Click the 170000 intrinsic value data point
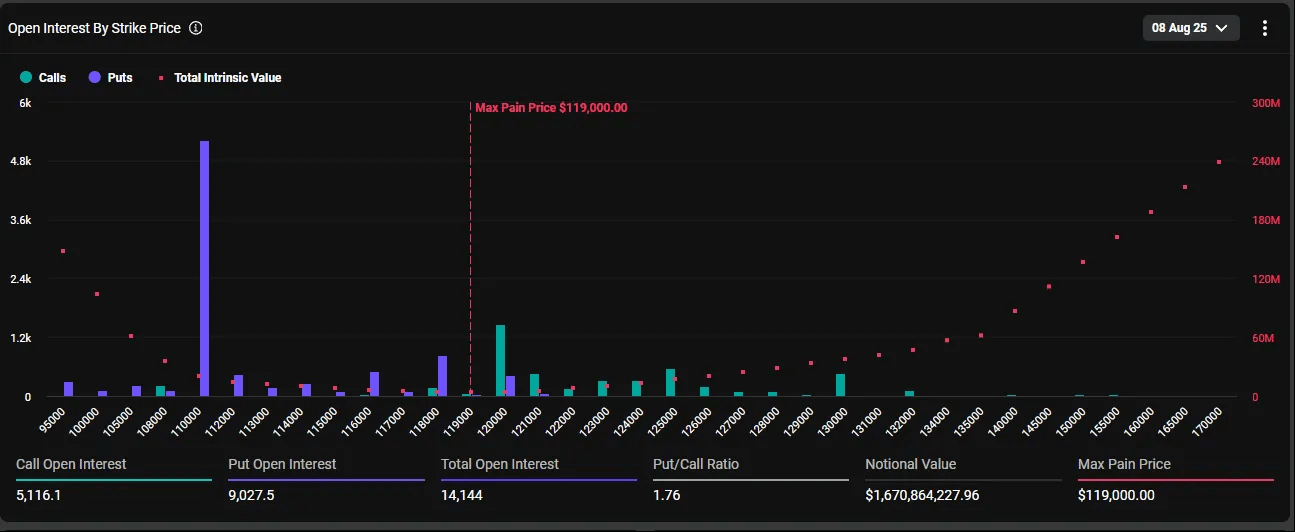1295x532 pixels. 1219,161
